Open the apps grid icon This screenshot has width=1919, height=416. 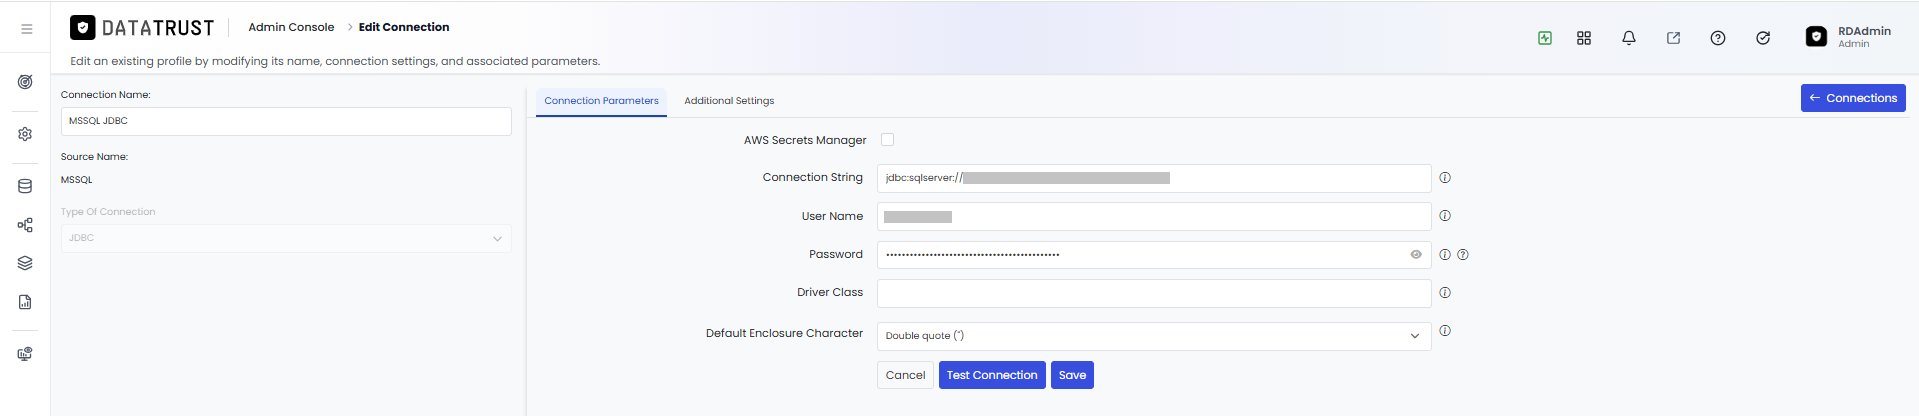tap(1584, 38)
